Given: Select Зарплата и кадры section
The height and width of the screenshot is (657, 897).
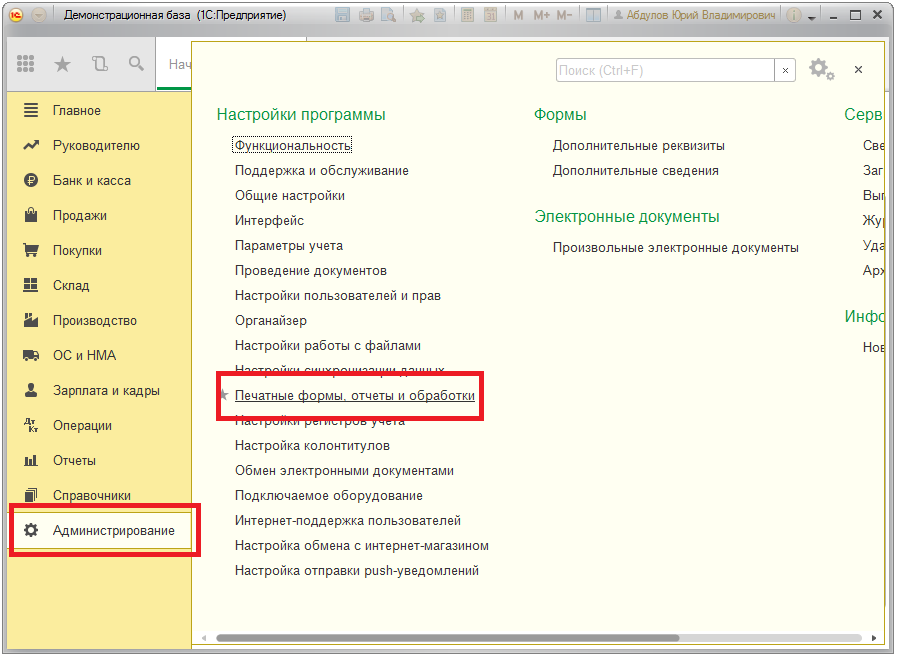Looking at the screenshot, I should click(x=105, y=391).
